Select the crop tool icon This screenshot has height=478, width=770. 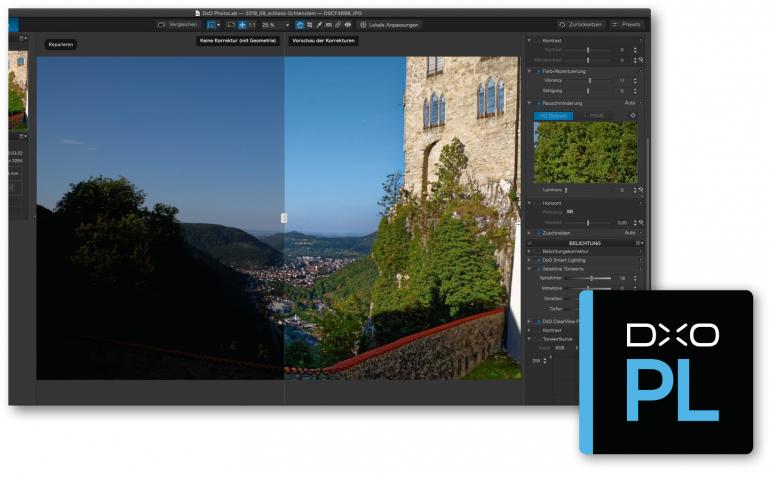309,25
